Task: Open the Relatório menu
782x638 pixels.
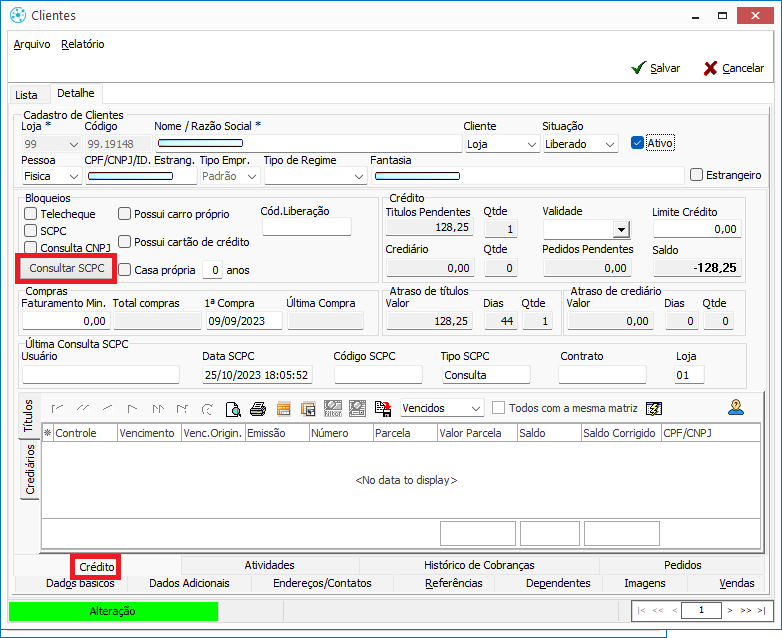Action: [83, 44]
